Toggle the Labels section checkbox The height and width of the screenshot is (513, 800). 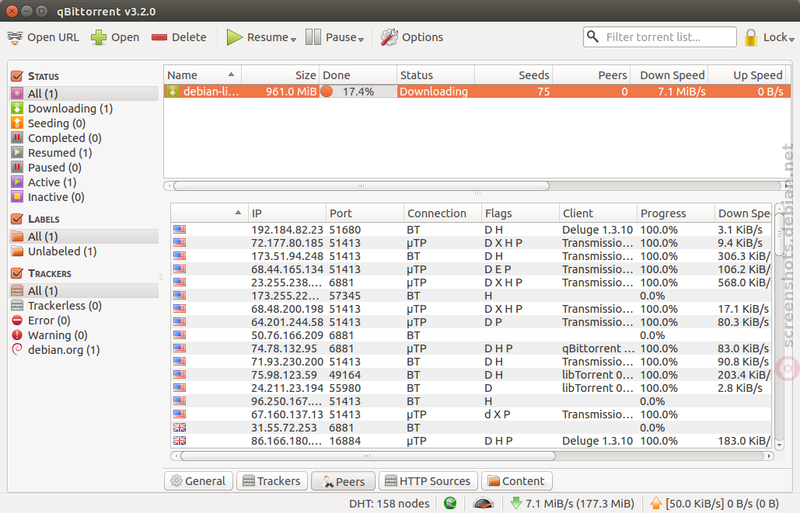click(x=17, y=219)
